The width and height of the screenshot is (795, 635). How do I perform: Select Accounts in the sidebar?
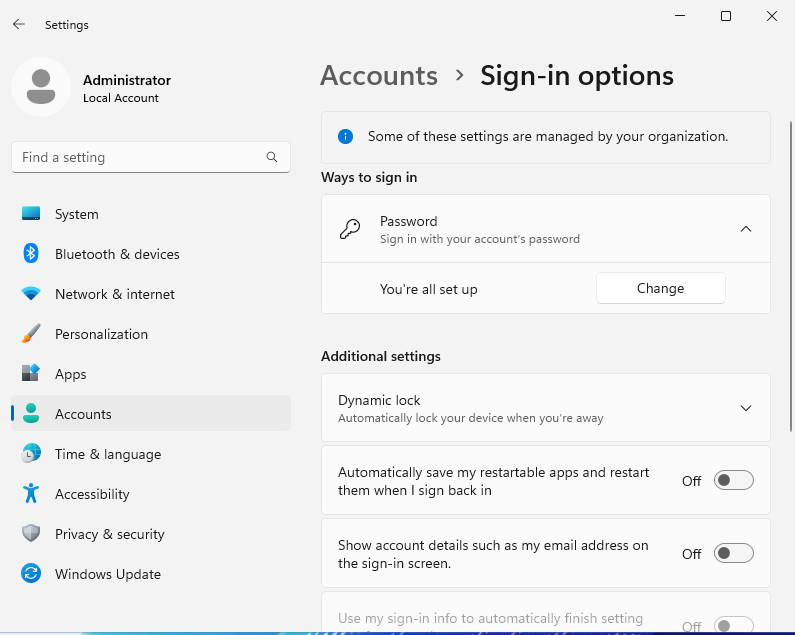(84, 414)
